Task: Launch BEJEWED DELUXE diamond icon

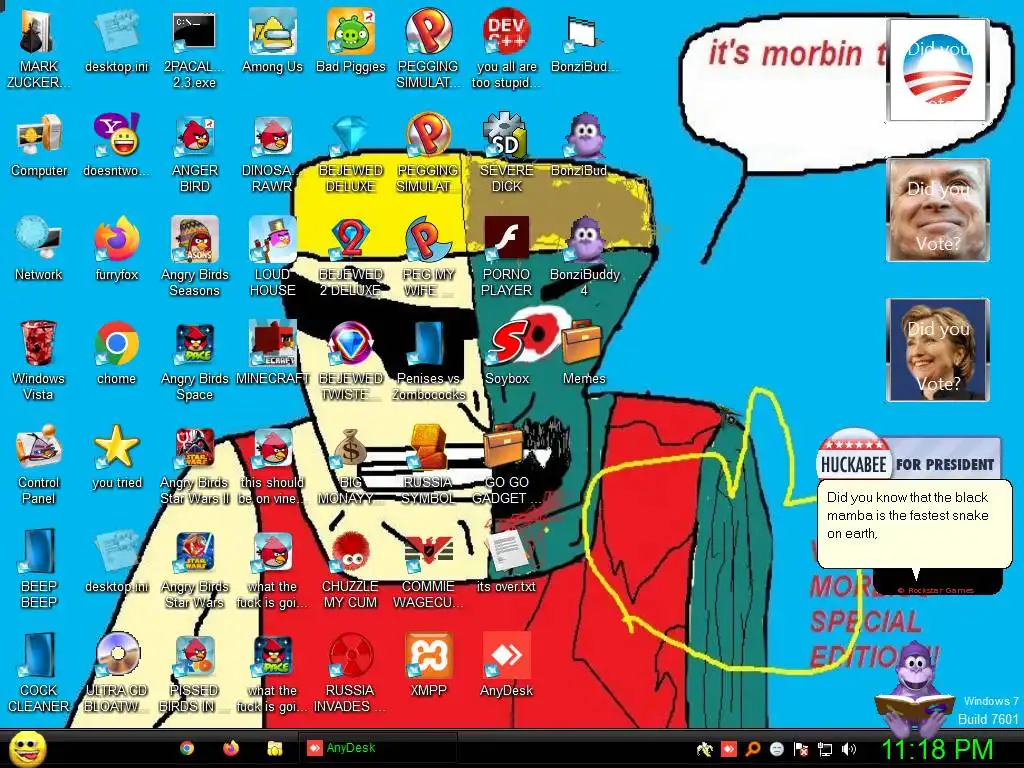Action: click(x=351, y=136)
